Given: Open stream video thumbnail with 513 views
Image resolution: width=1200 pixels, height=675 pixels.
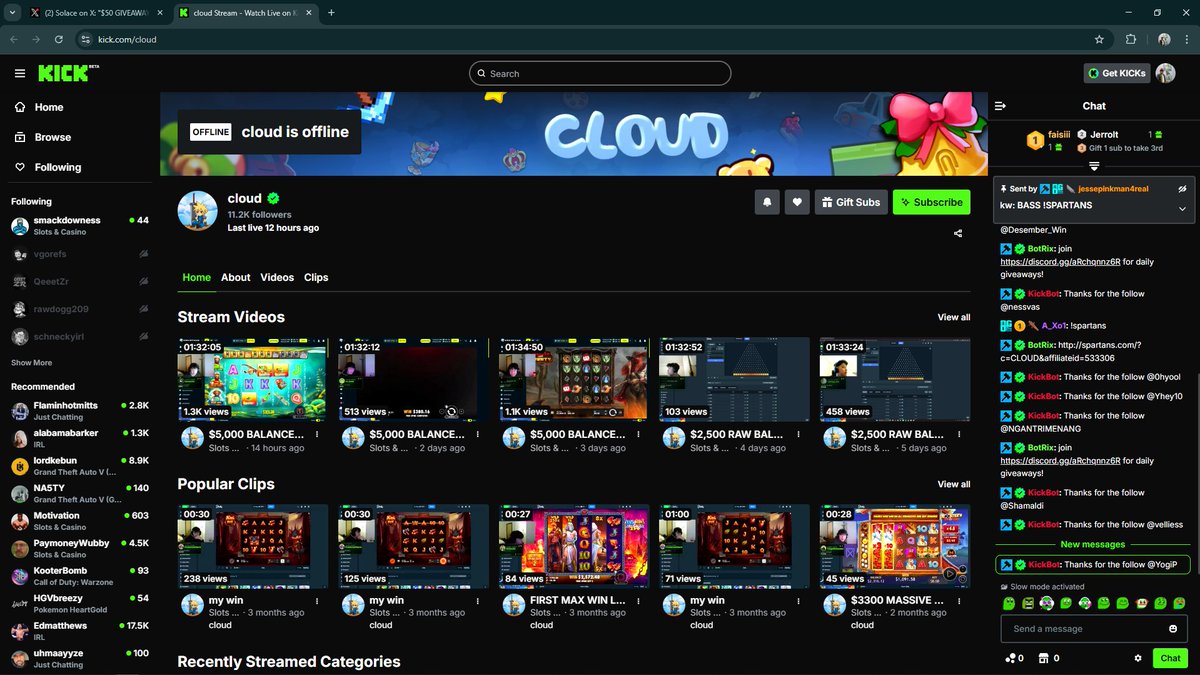Looking at the screenshot, I should coord(413,379).
